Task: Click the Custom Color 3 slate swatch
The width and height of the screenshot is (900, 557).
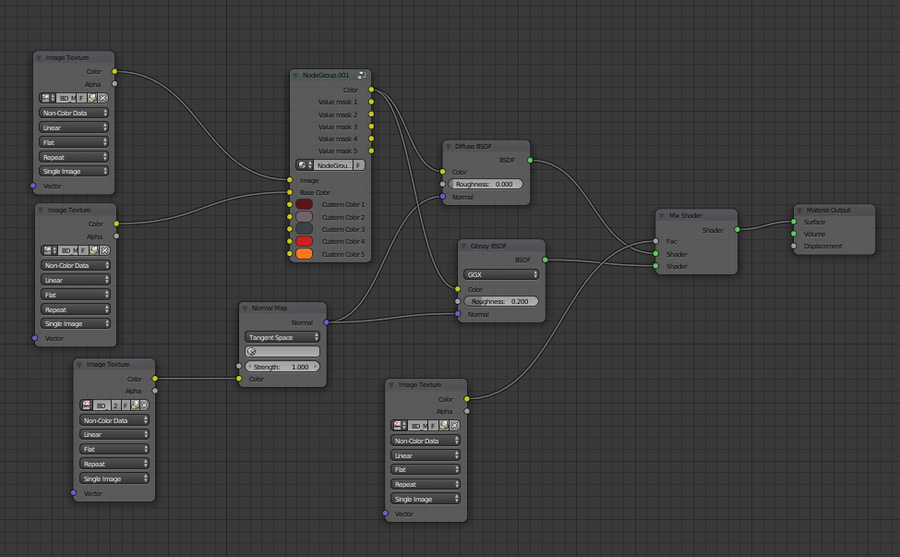Action: (304, 229)
